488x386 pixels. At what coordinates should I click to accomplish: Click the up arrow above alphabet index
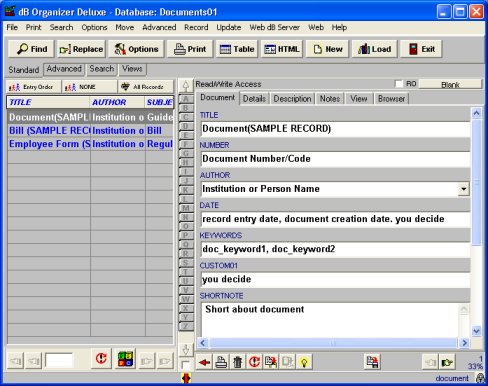point(186,86)
